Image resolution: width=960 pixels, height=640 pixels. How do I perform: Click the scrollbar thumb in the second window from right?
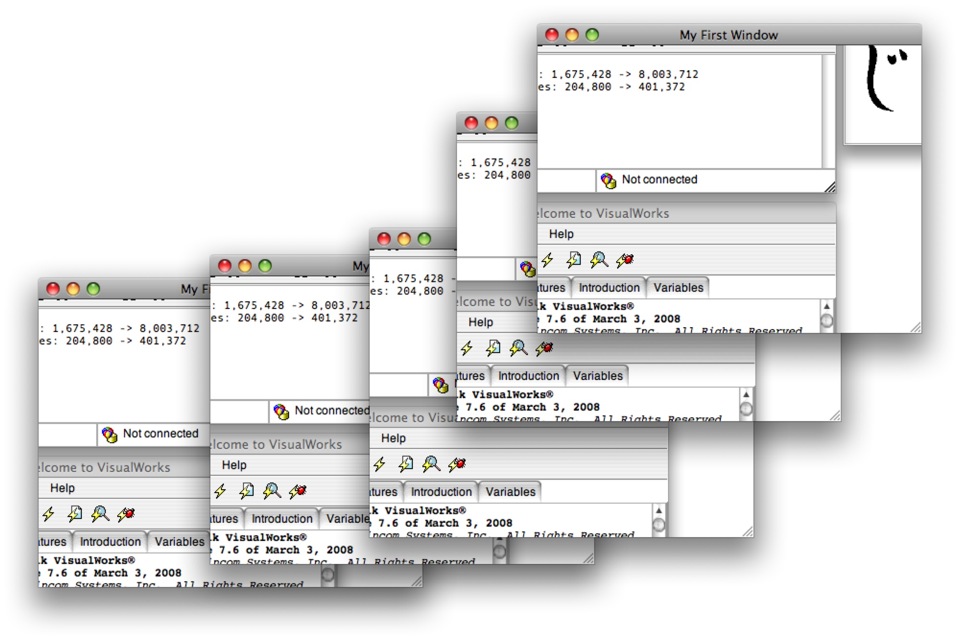pyautogui.click(x=746, y=409)
